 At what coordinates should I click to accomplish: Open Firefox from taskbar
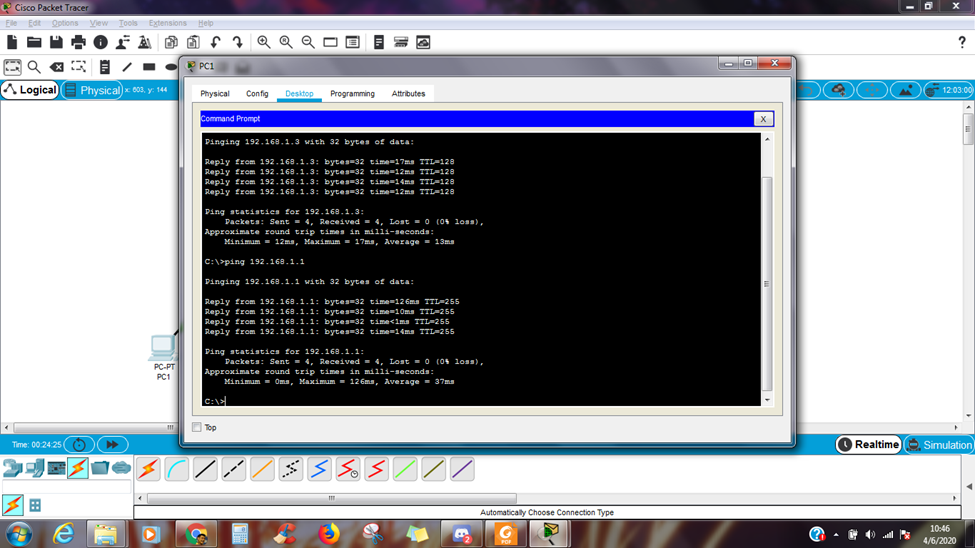(x=329, y=534)
